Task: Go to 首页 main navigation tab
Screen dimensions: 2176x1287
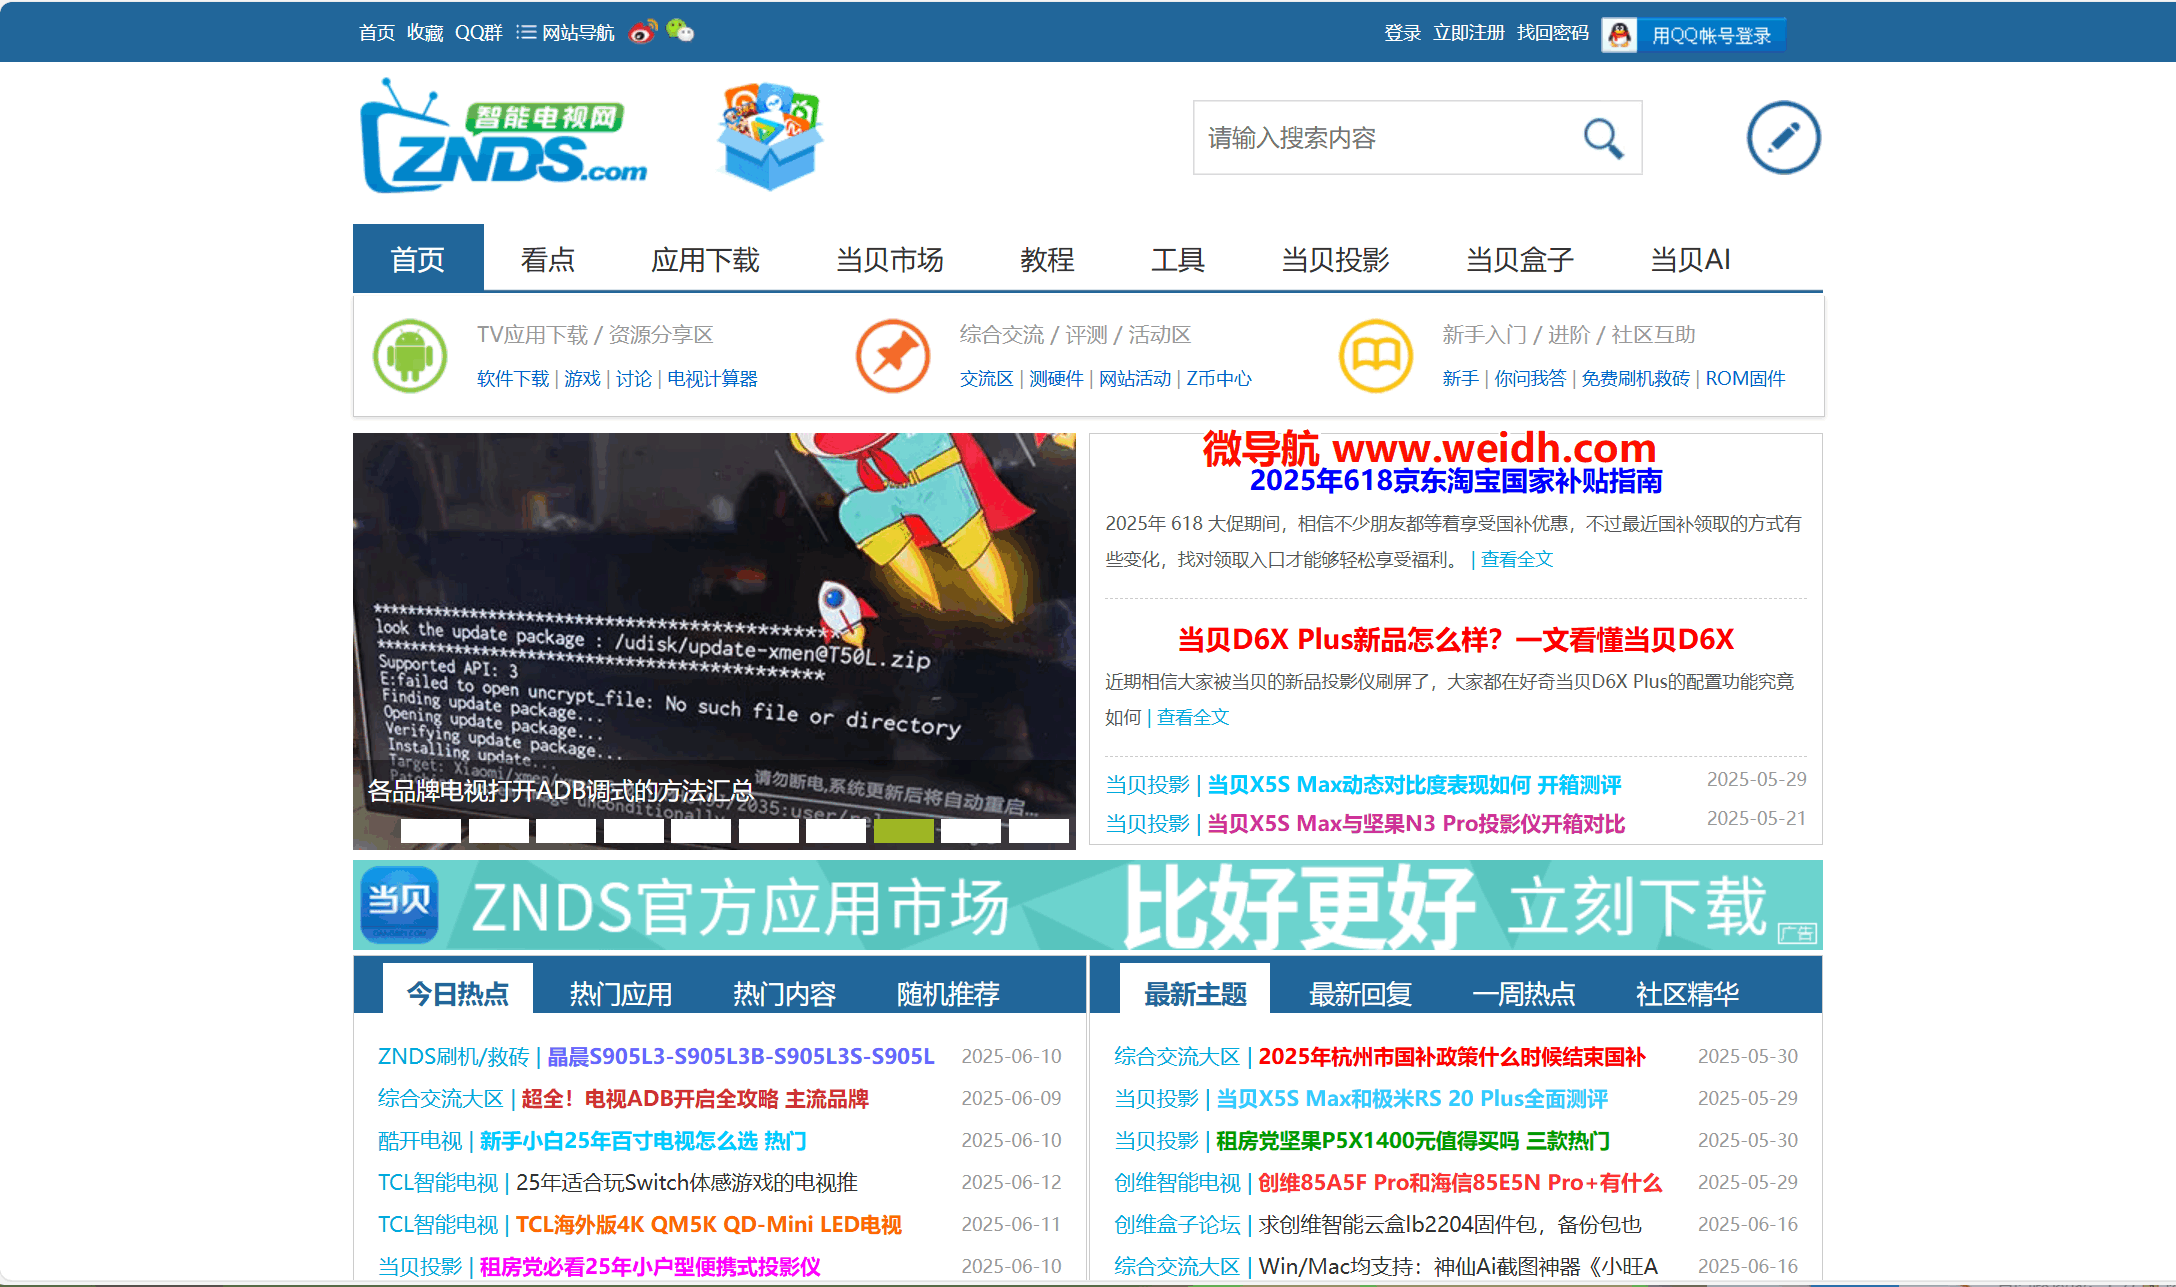Action: (x=418, y=259)
